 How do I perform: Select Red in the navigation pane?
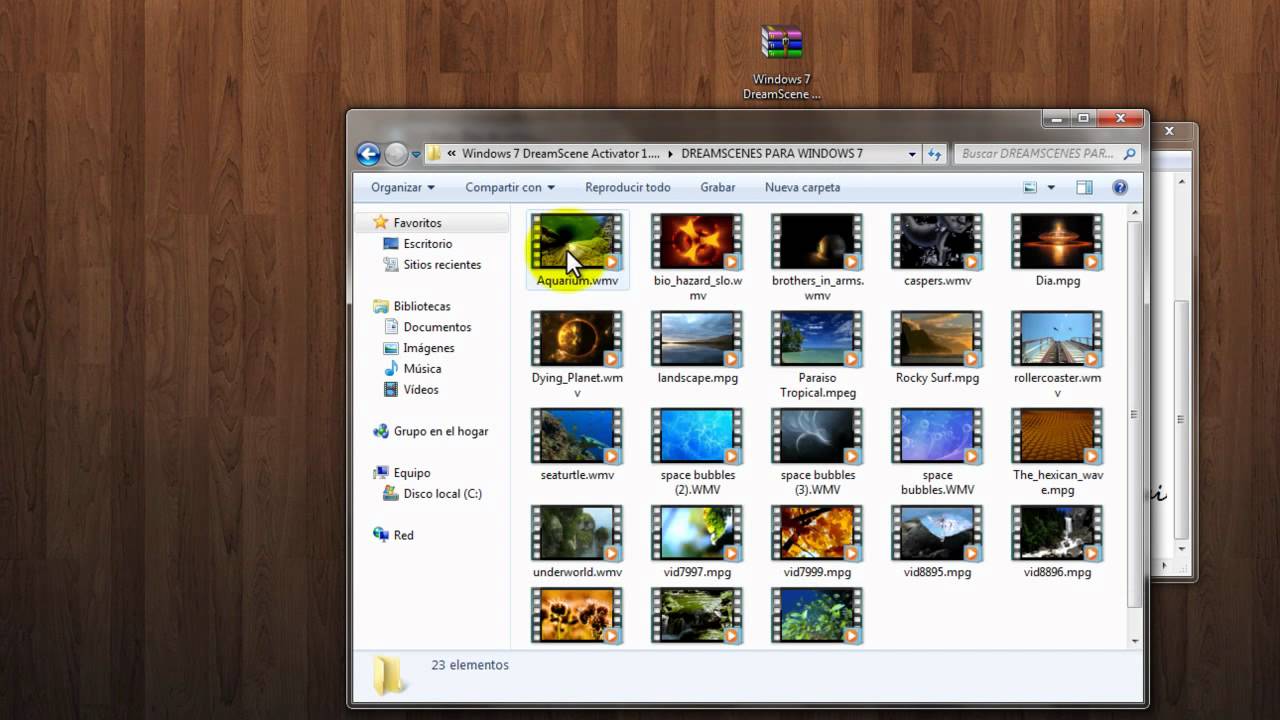point(403,535)
